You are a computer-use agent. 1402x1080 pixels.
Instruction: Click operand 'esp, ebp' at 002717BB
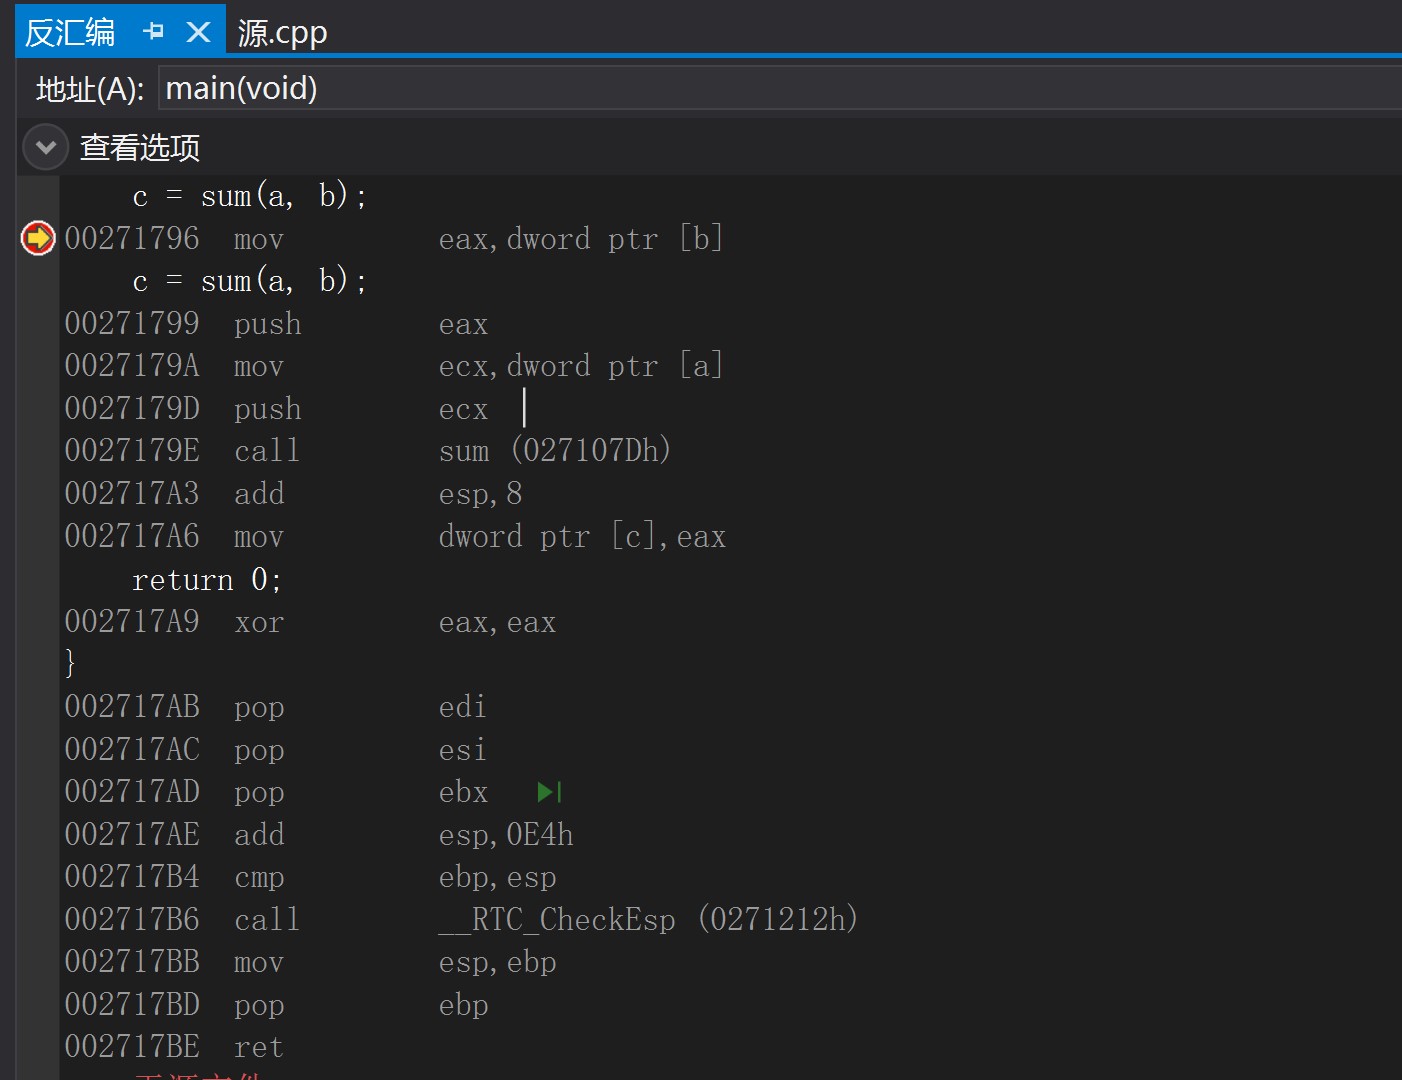[497, 962]
